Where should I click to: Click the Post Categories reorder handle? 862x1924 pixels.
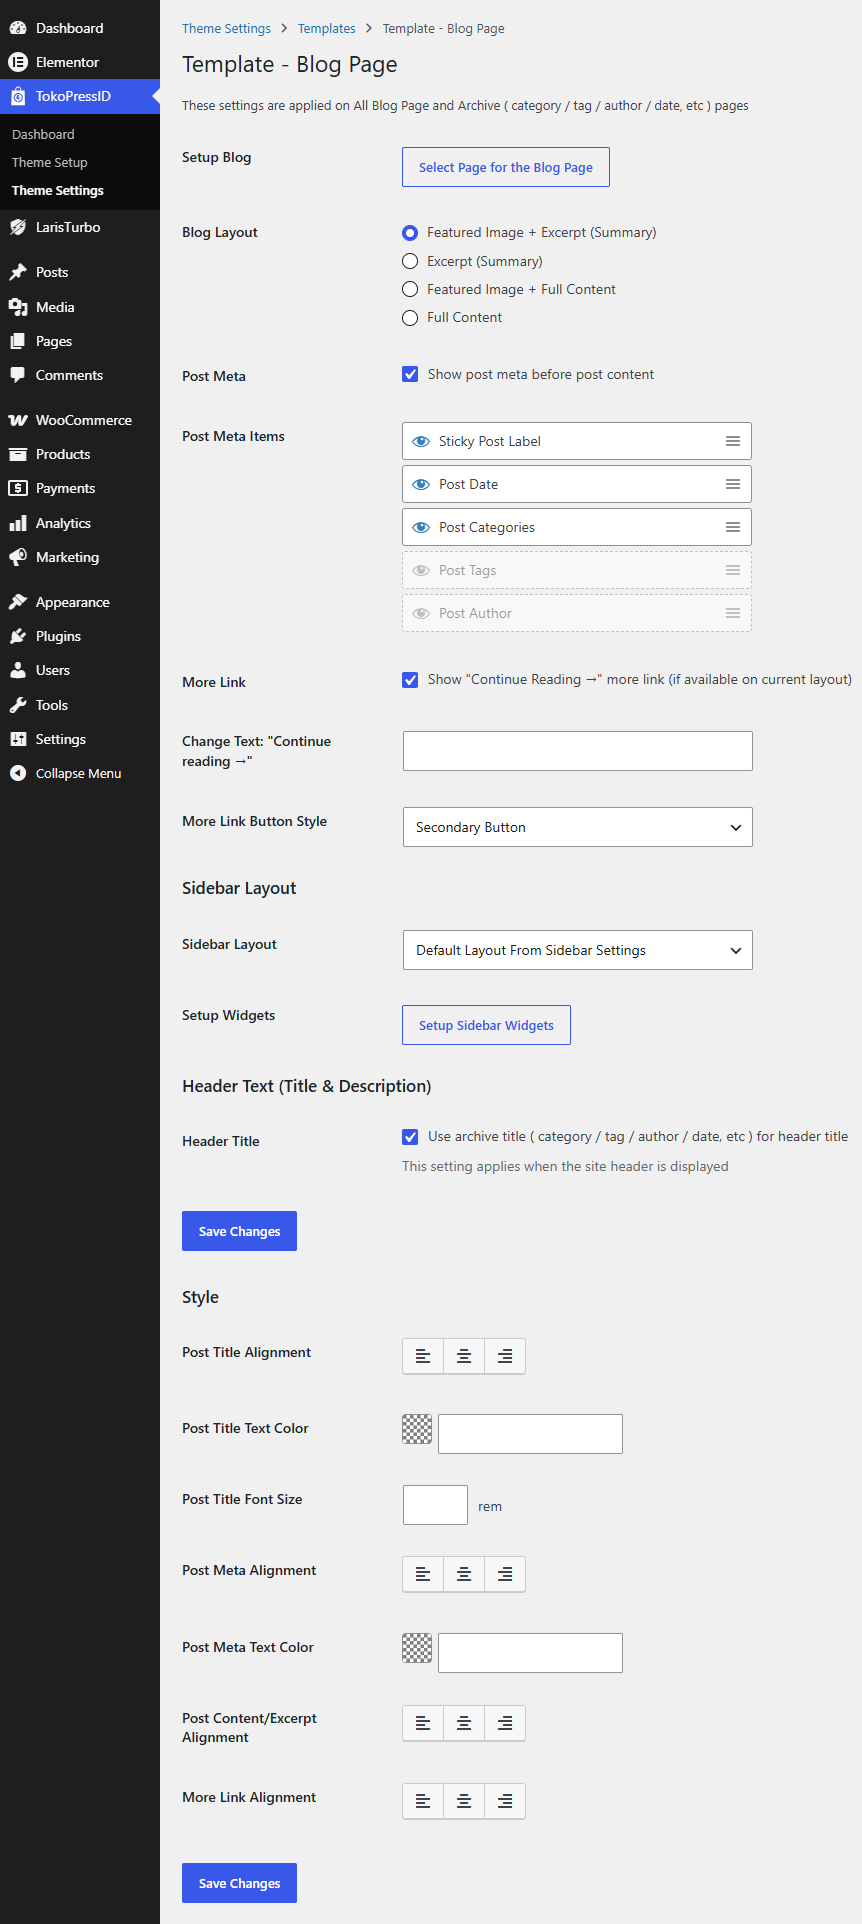click(733, 527)
